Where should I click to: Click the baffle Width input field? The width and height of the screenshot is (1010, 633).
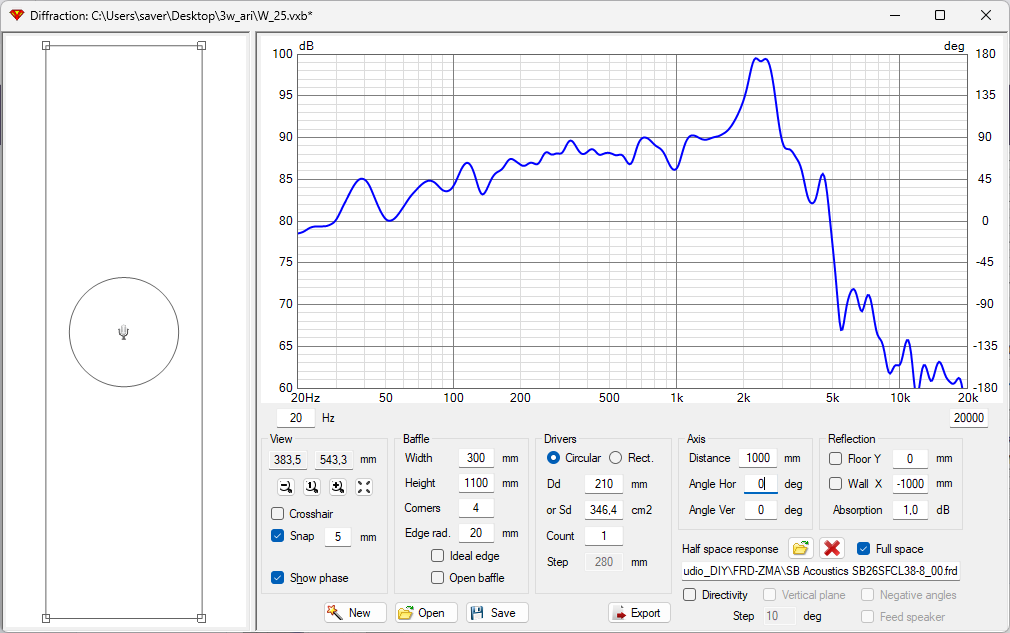point(476,458)
